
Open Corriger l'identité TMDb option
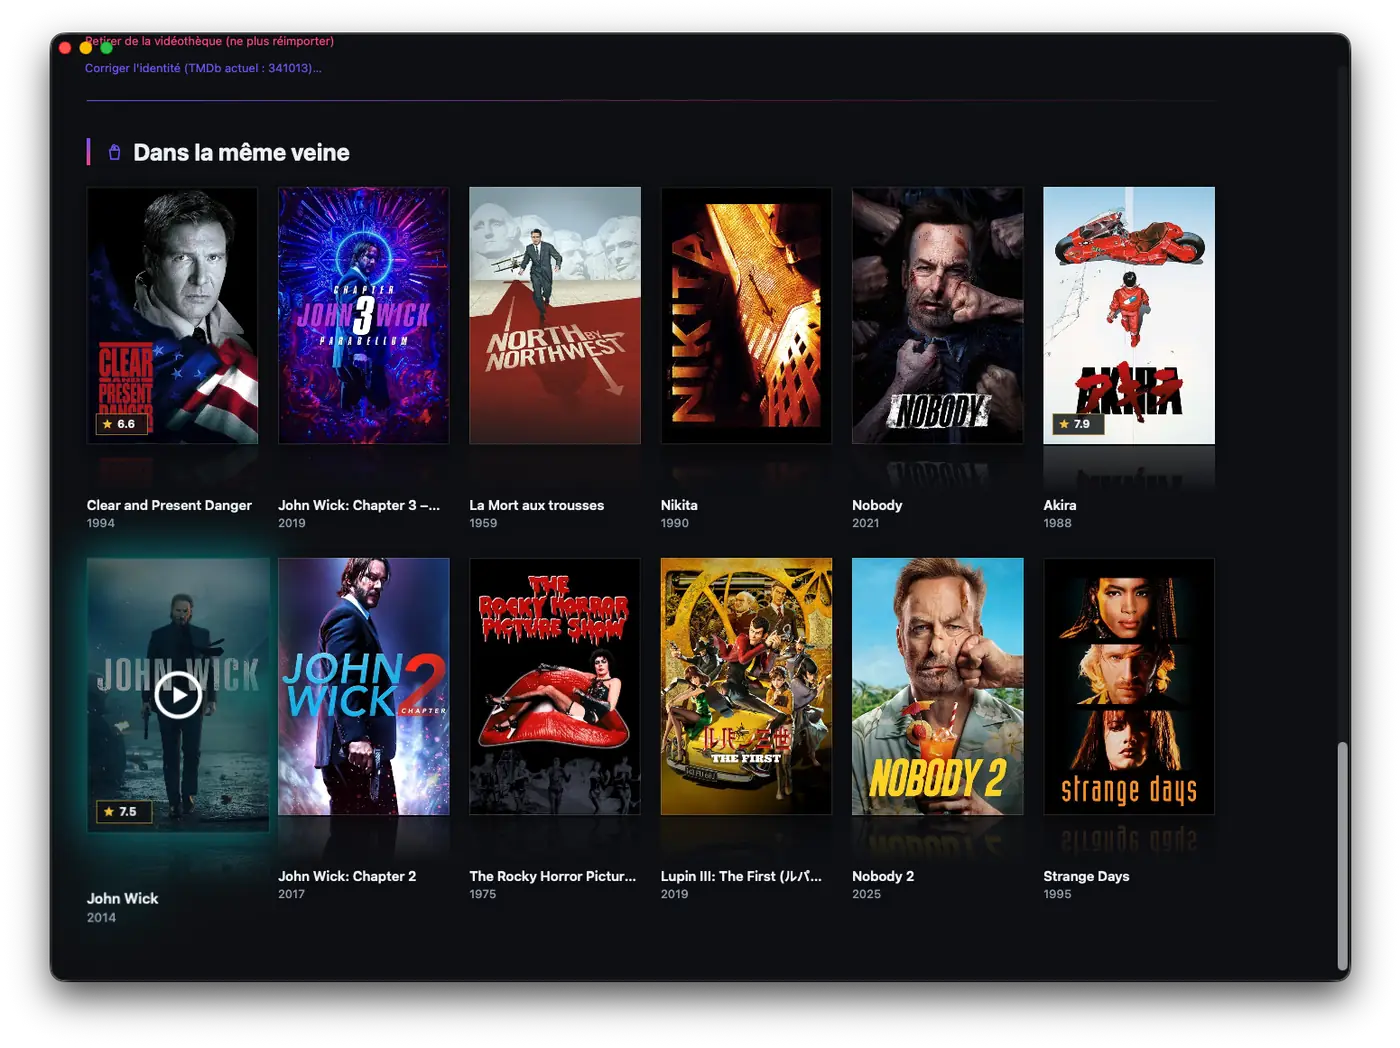click(203, 68)
